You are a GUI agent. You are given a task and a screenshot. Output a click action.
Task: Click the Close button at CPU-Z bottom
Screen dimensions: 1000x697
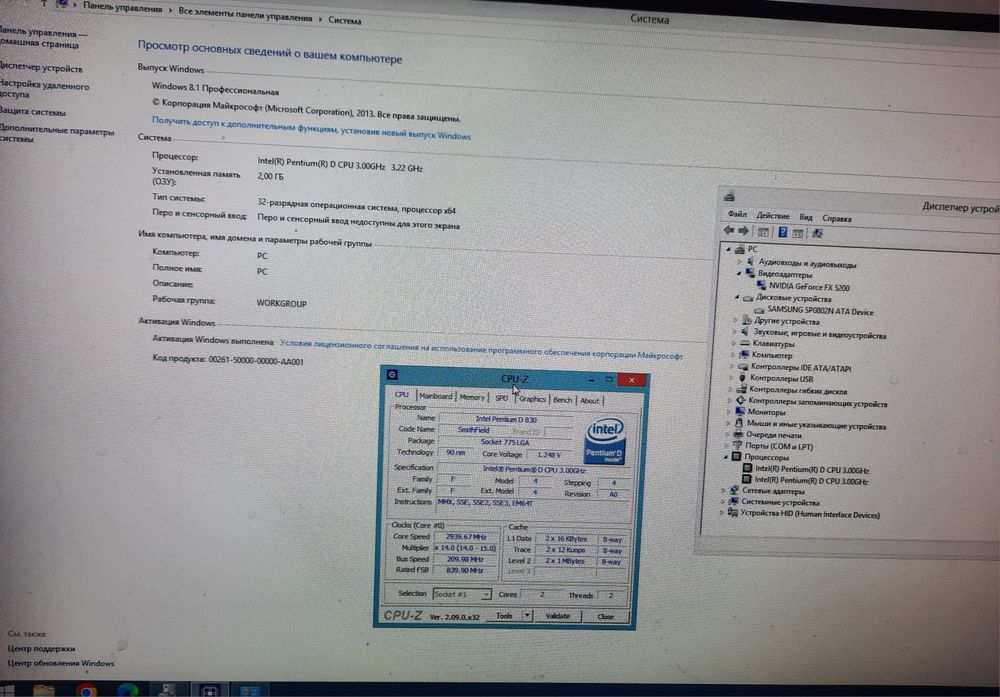[606, 617]
